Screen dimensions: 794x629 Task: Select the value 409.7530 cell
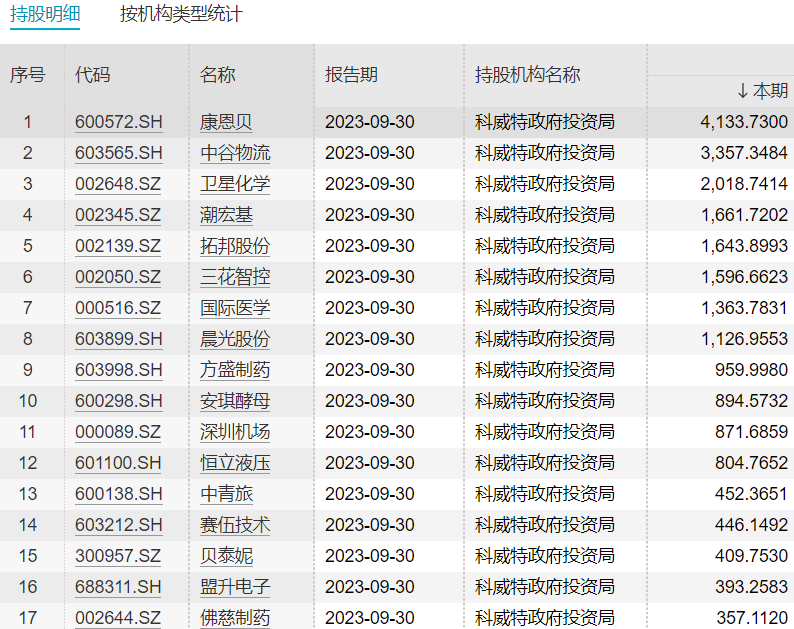coord(751,556)
